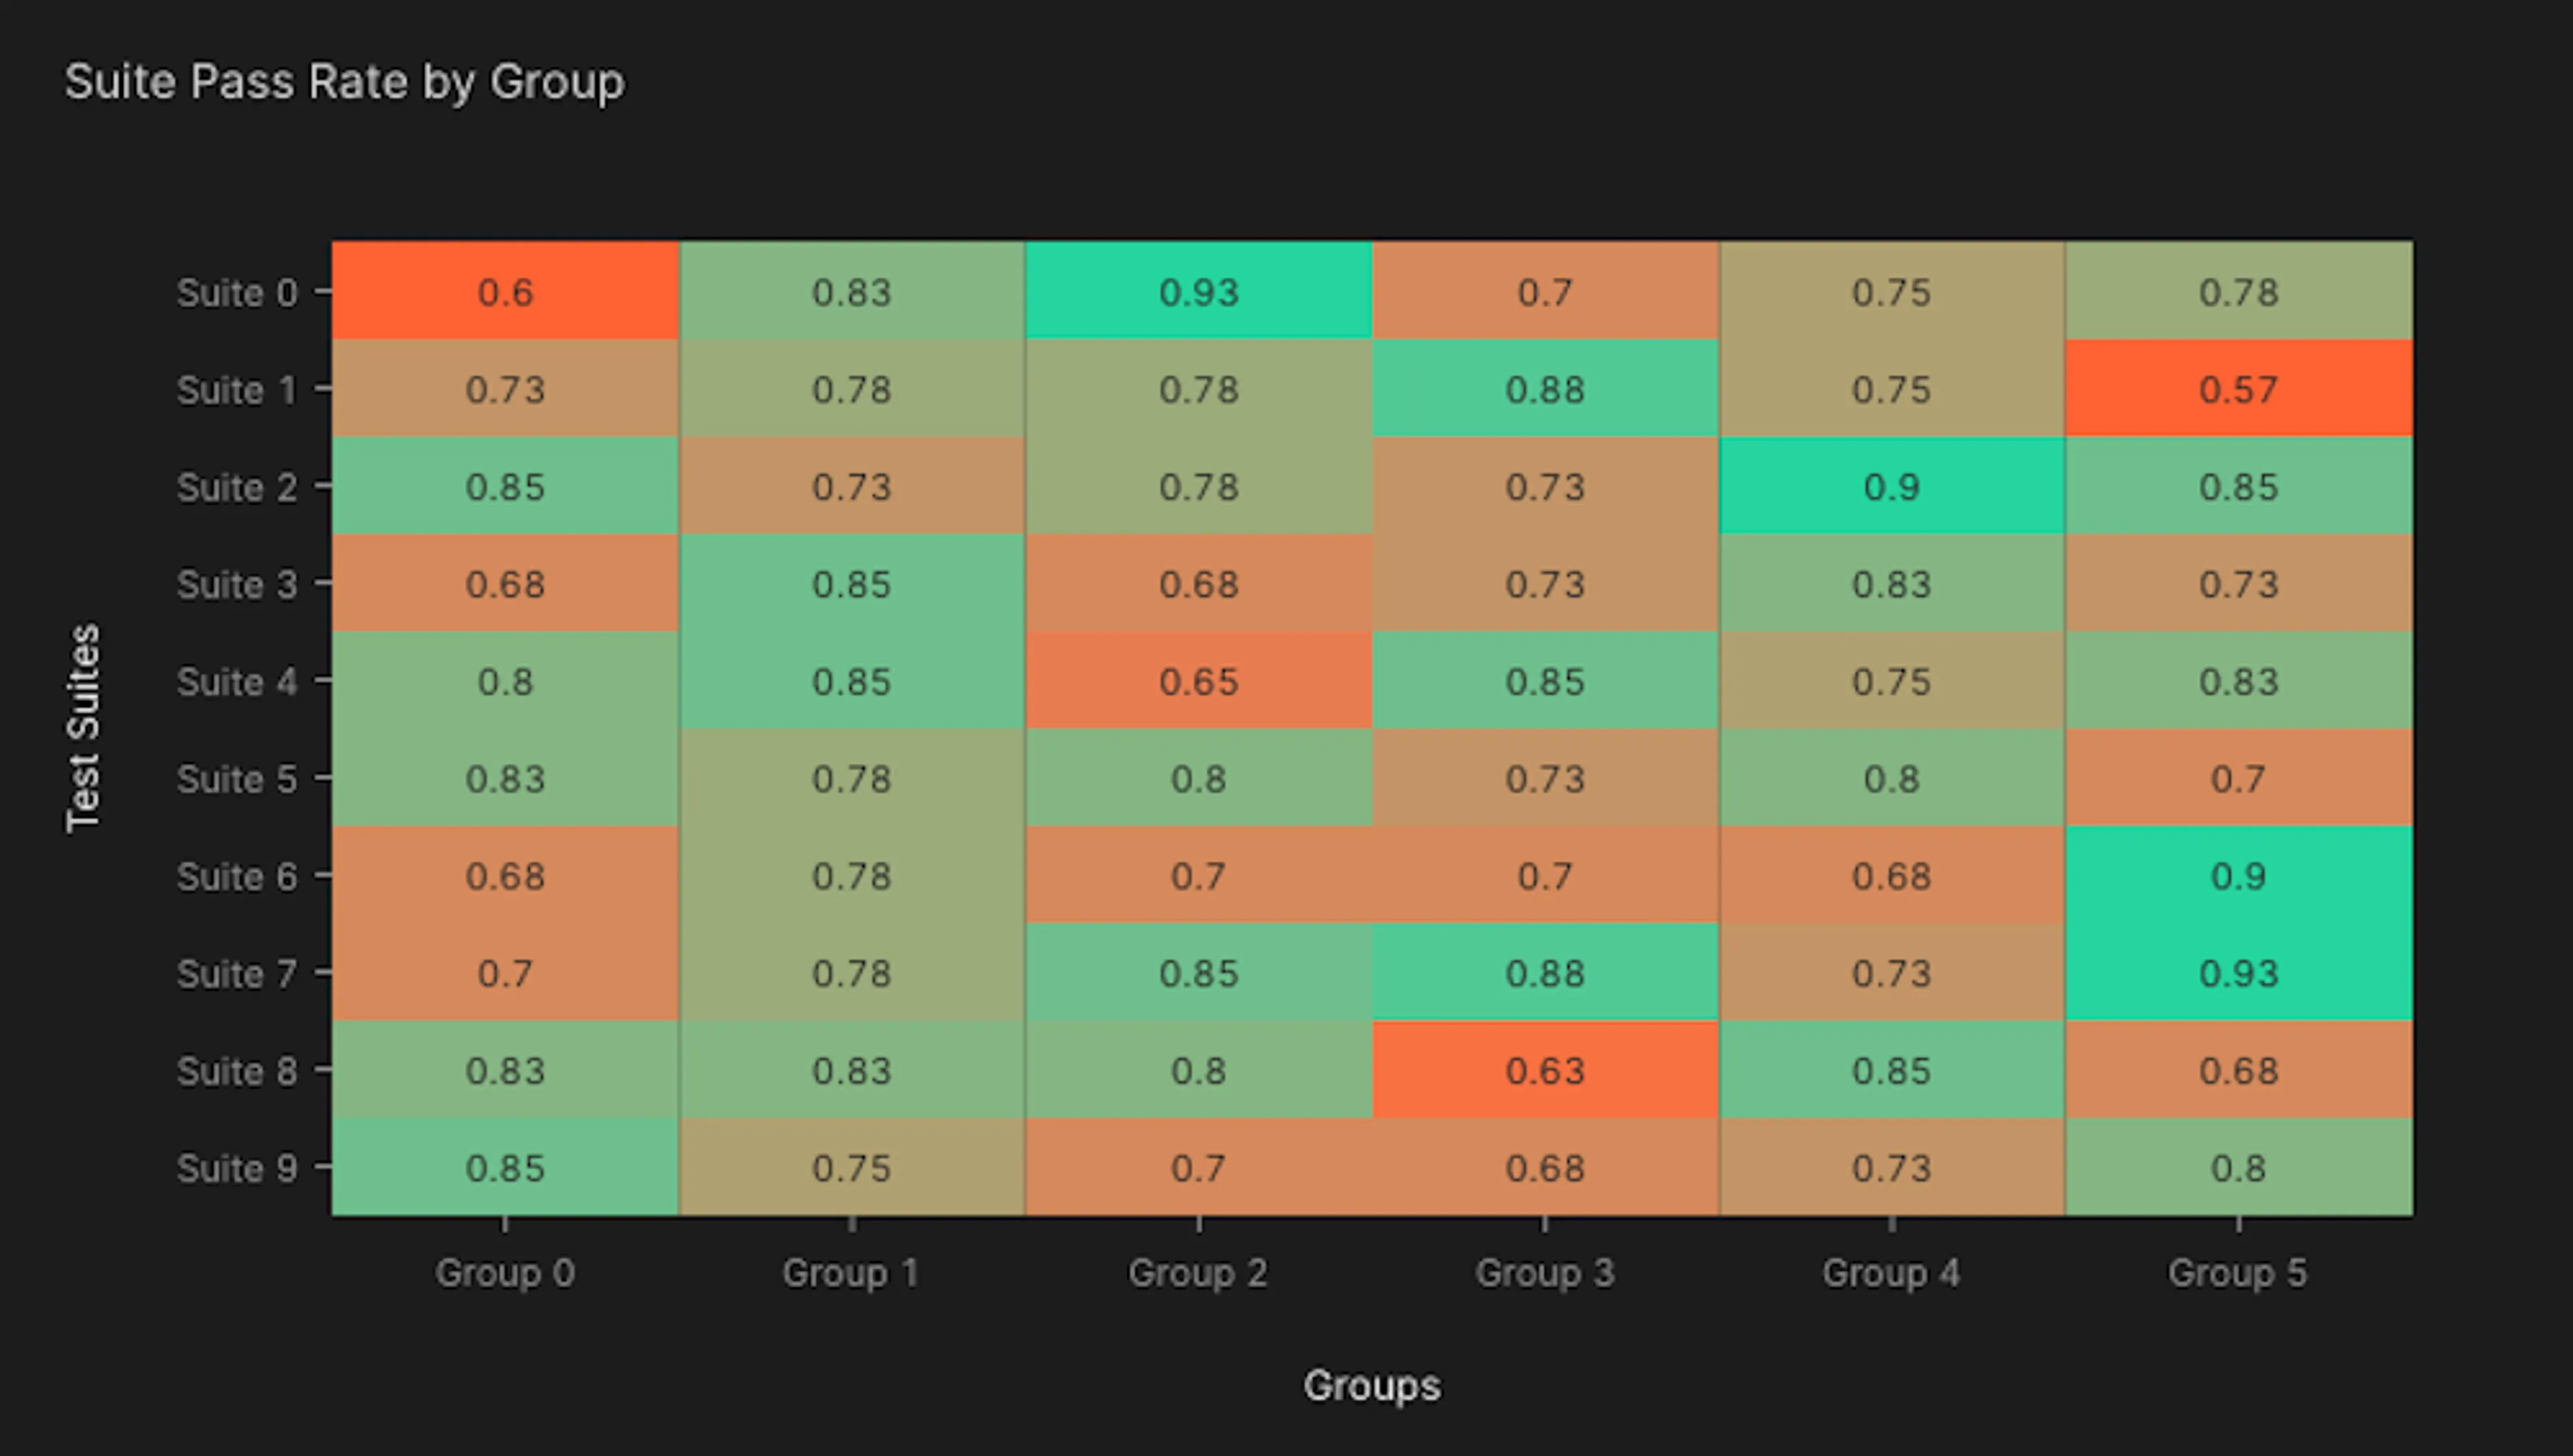Select the Group 5 axis label
Viewport: 2573px width, 1456px height.
point(2238,1273)
